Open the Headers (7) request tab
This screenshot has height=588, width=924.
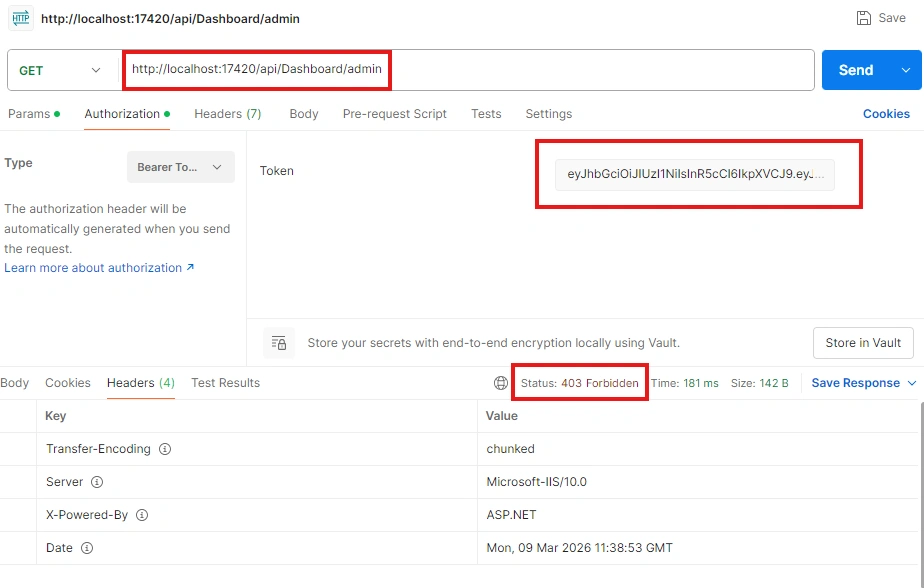227,114
